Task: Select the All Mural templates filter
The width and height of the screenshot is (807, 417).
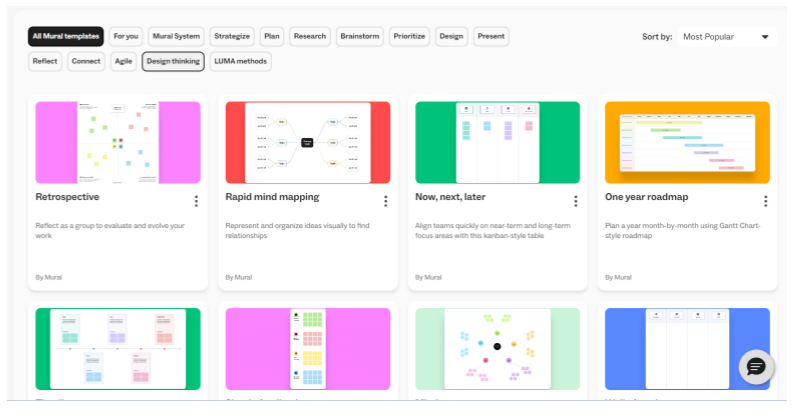Action: [x=65, y=37]
